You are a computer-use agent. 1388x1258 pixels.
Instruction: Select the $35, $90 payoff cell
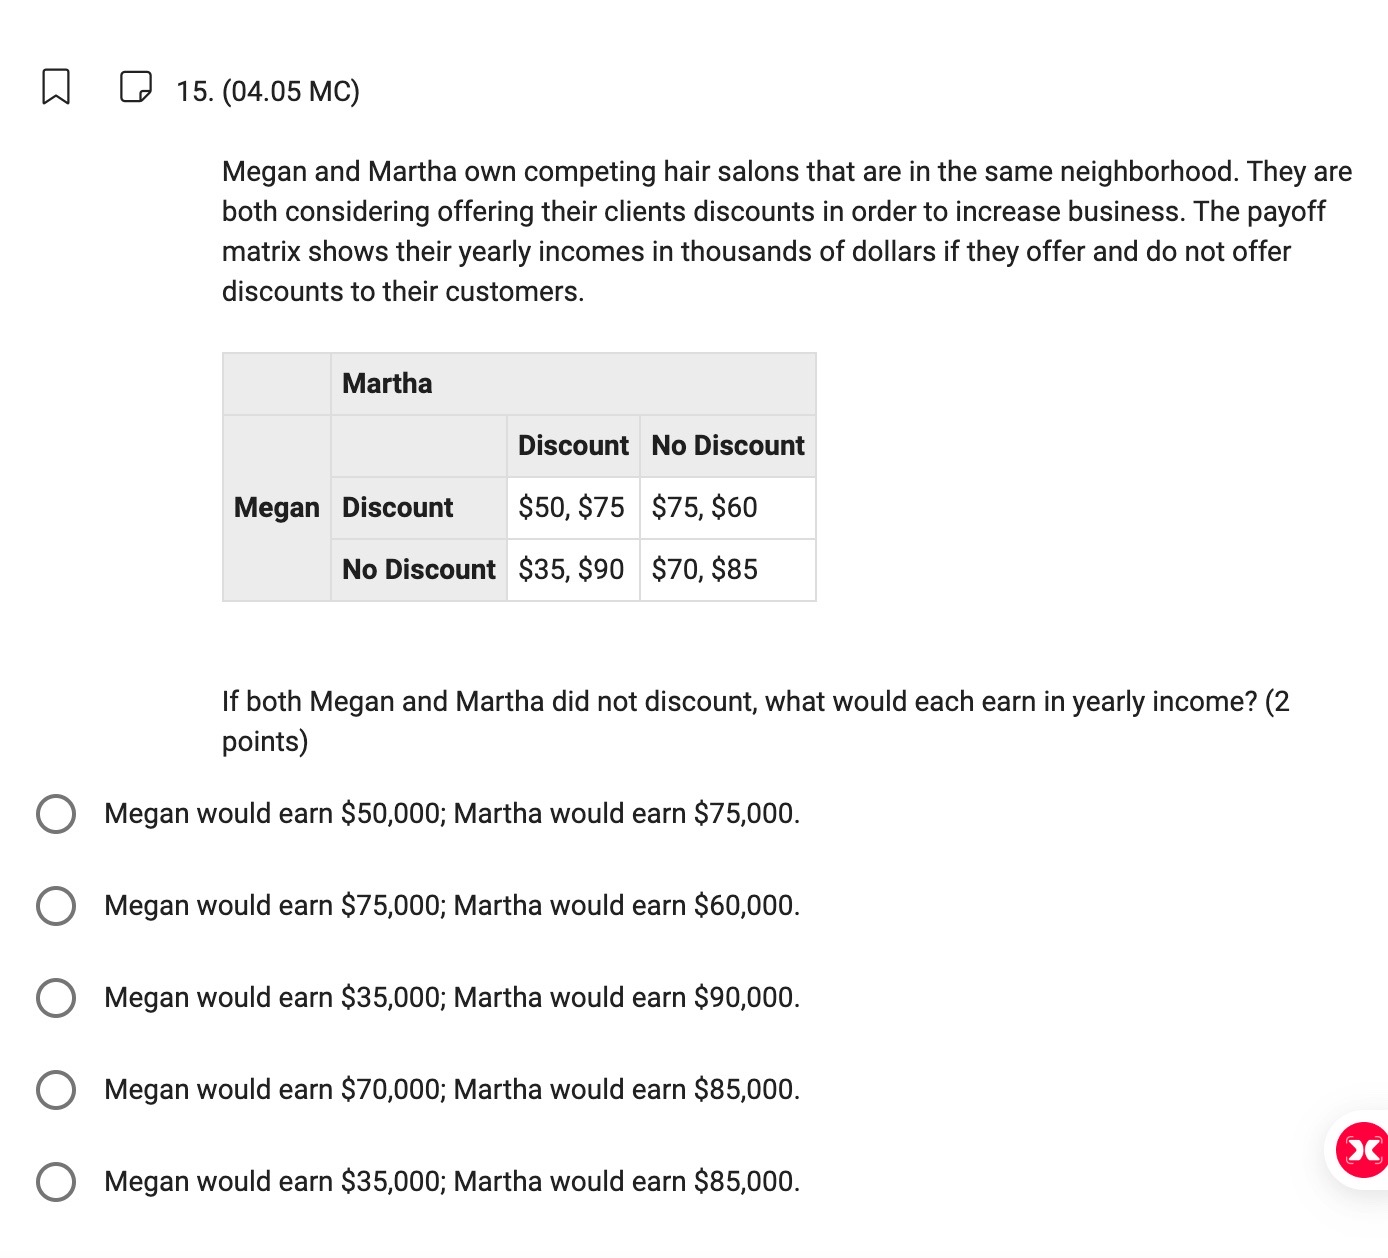coord(572,569)
